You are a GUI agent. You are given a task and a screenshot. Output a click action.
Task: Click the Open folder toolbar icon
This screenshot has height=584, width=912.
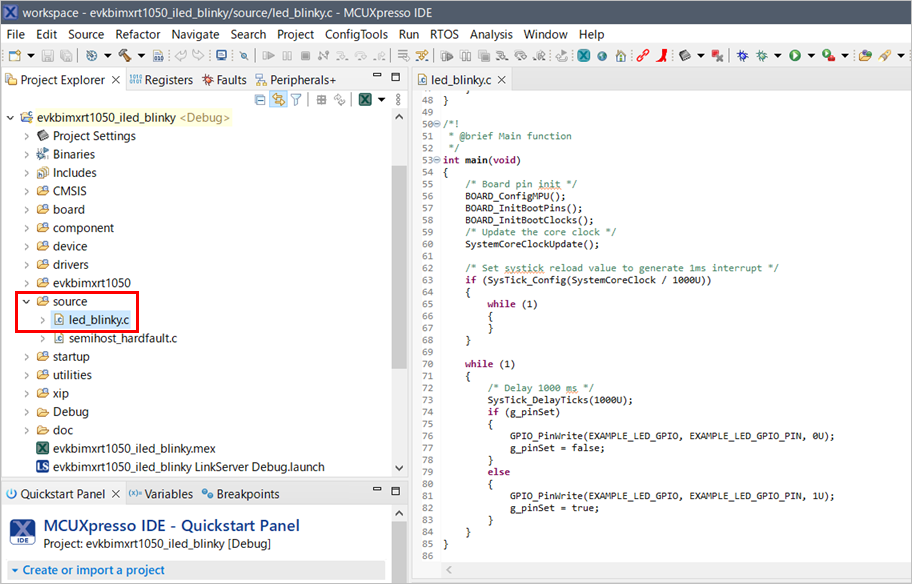point(865,56)
